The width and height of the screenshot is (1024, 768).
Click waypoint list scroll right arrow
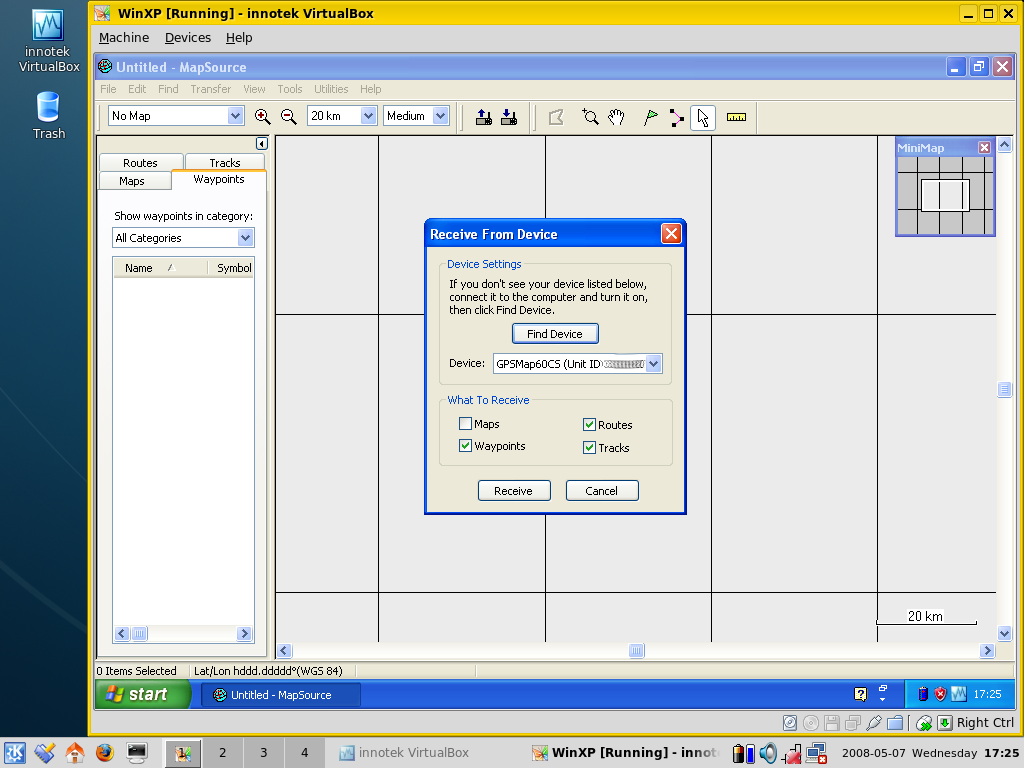(244, 633)
